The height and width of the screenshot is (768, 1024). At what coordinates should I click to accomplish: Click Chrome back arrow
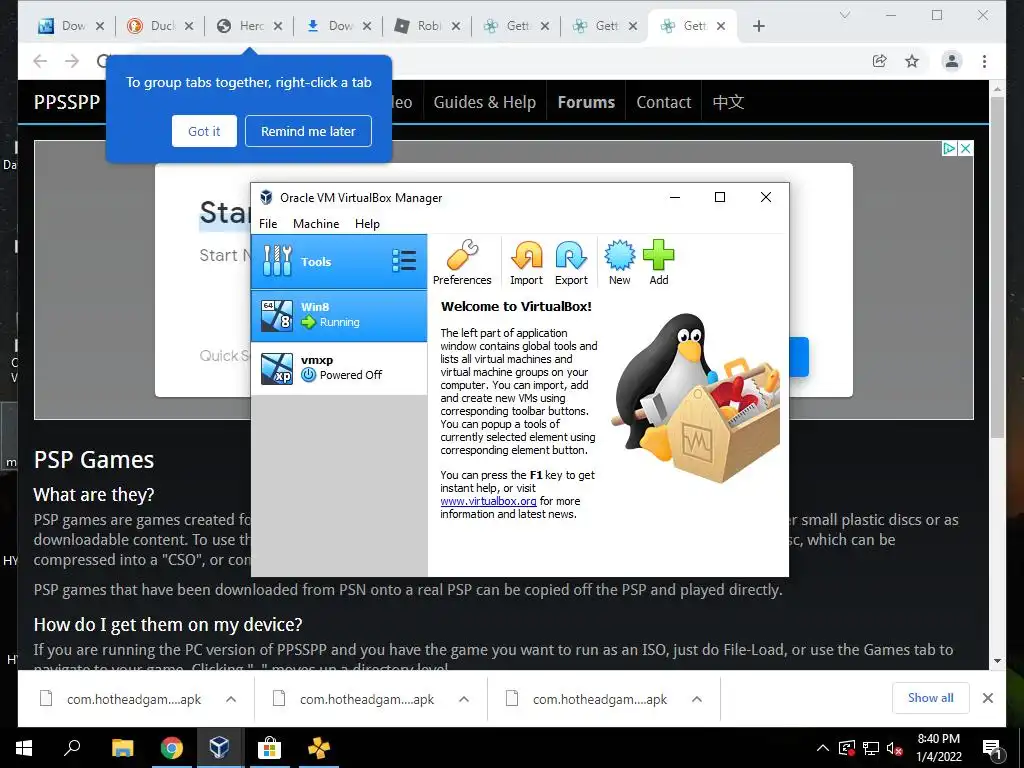[x=40, y=61]
